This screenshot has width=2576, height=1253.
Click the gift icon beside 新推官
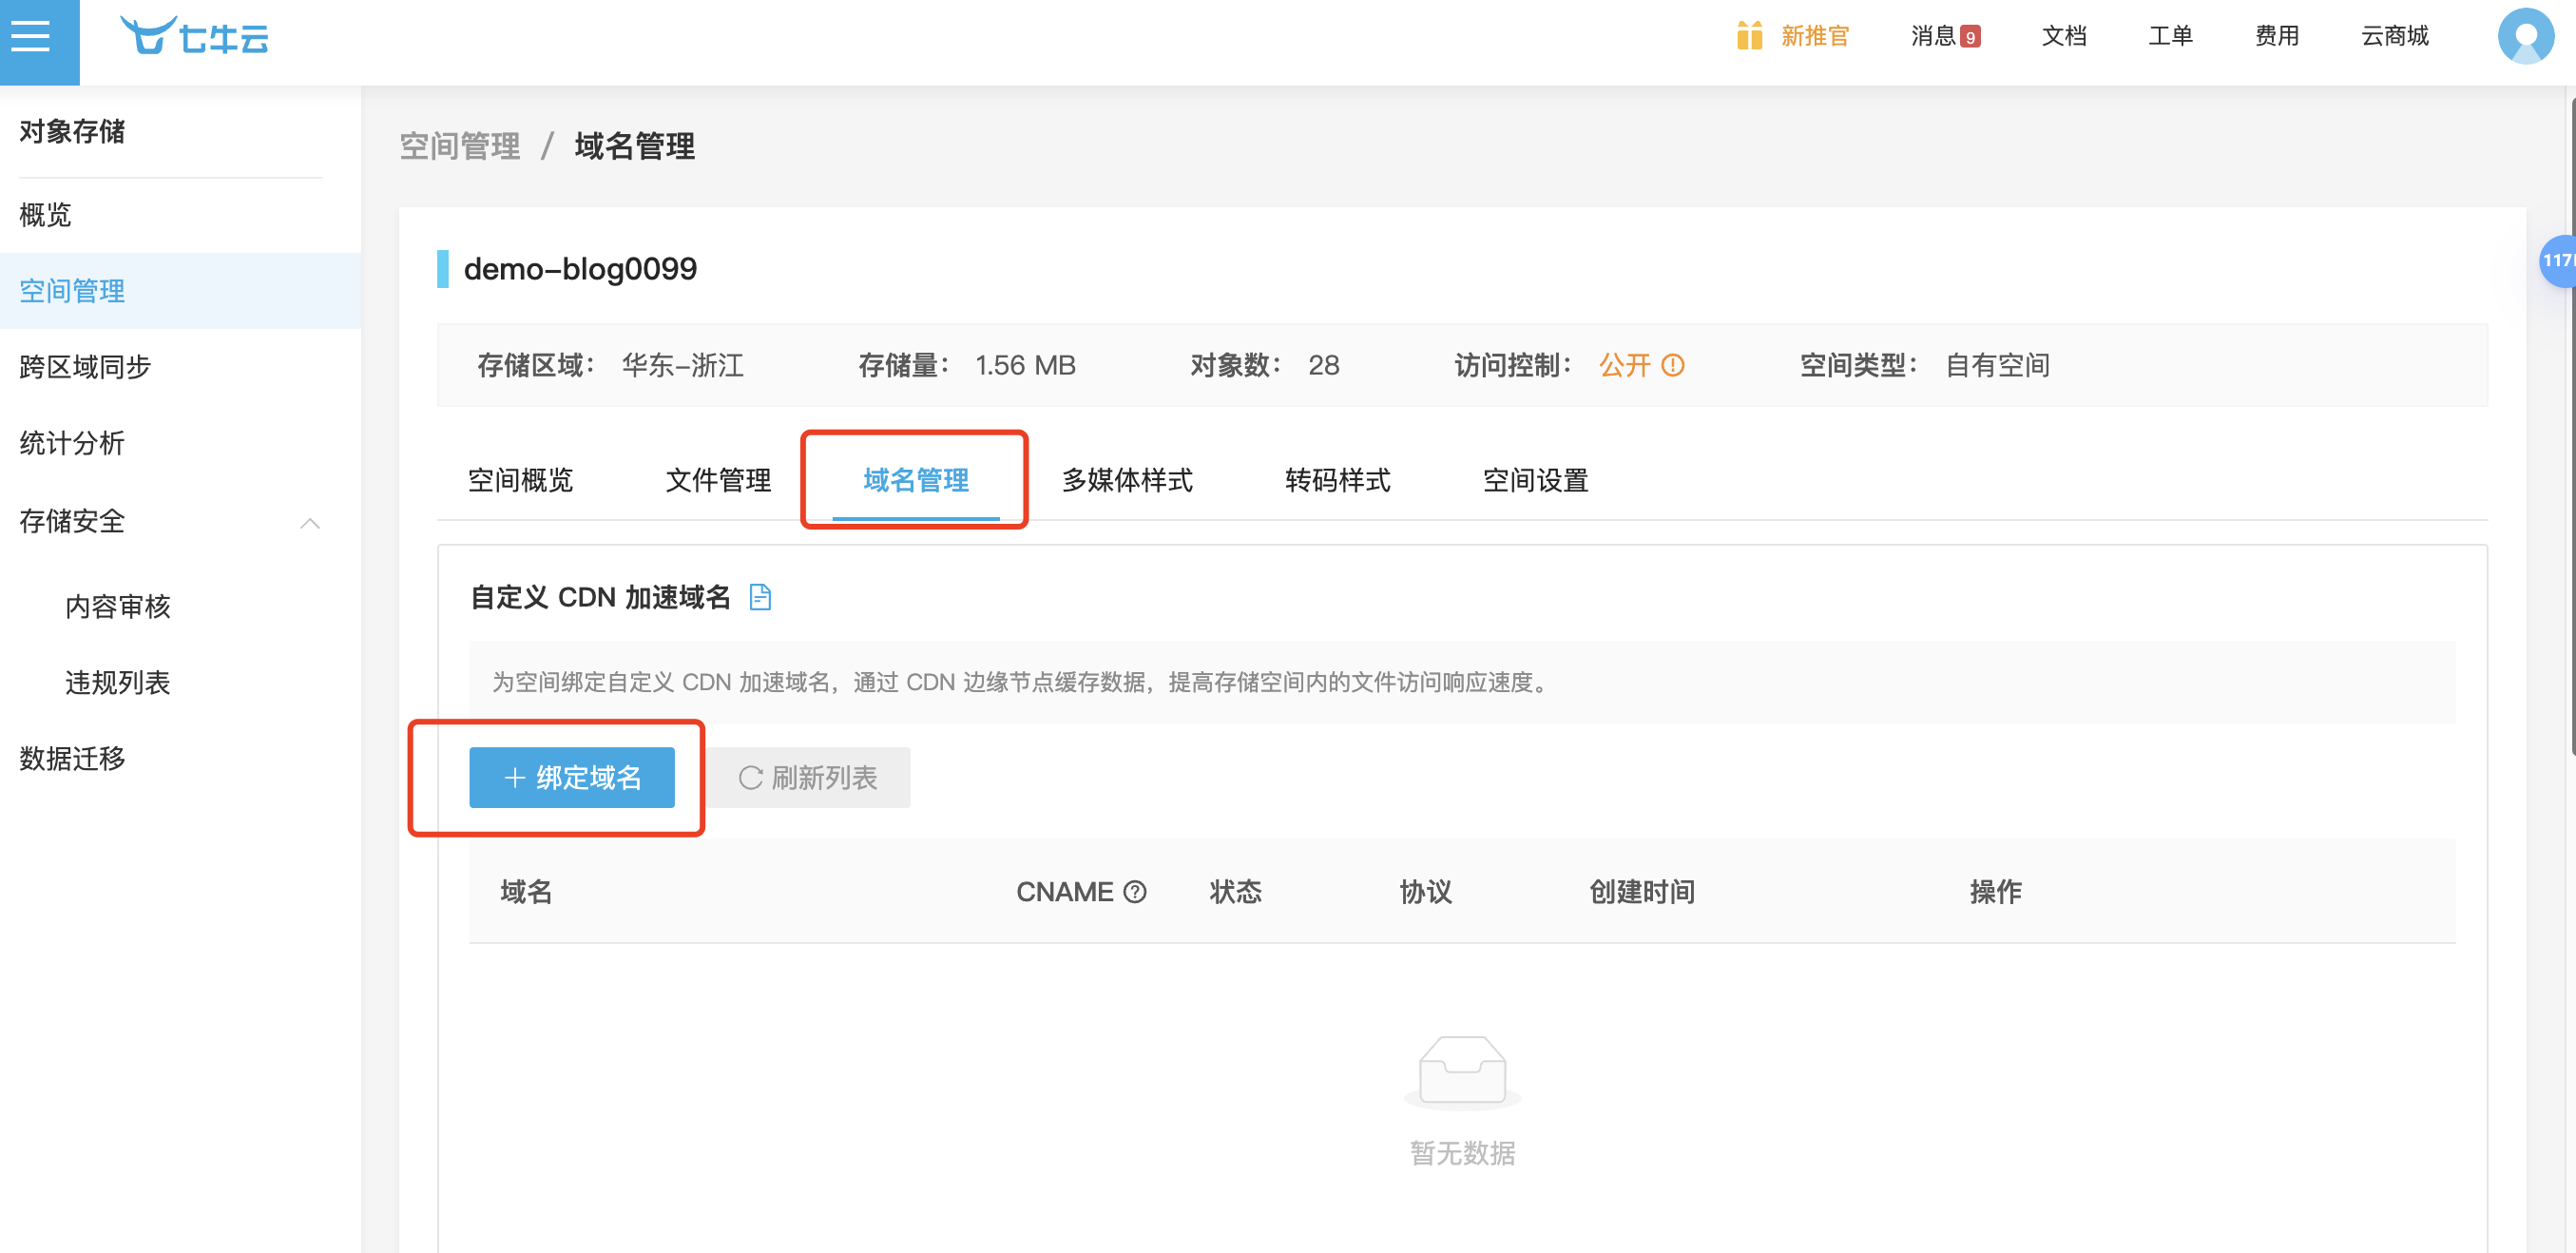(x=1748, y=36)
